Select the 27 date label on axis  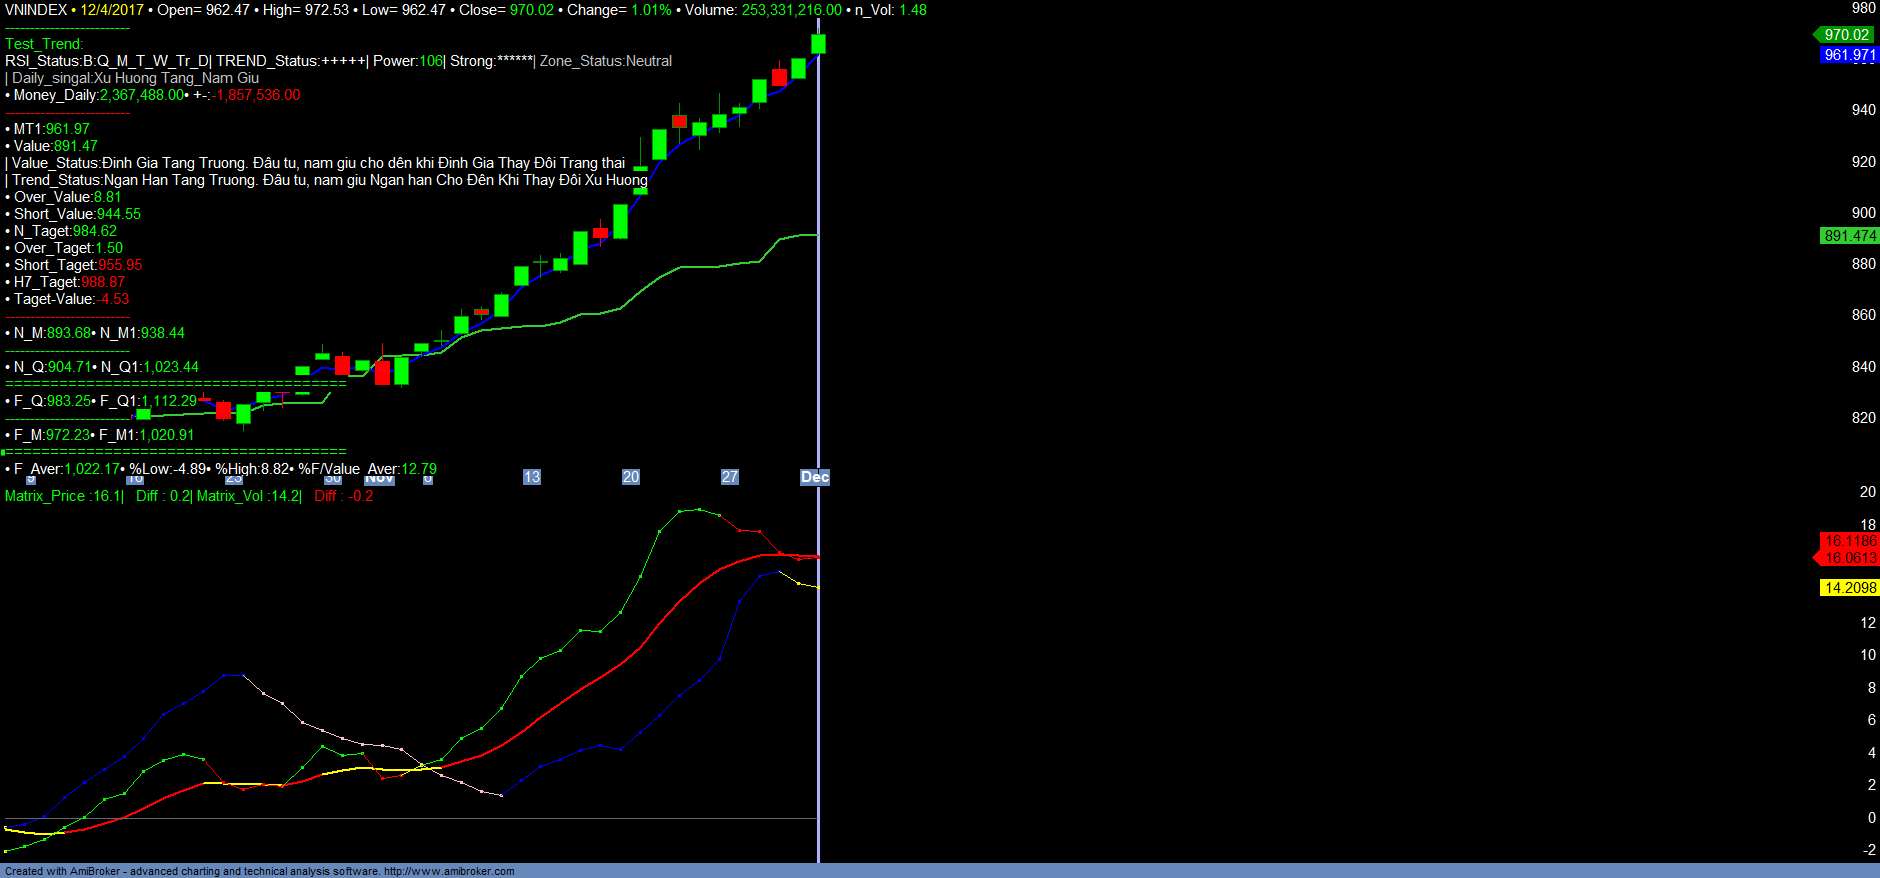(730, 477)
